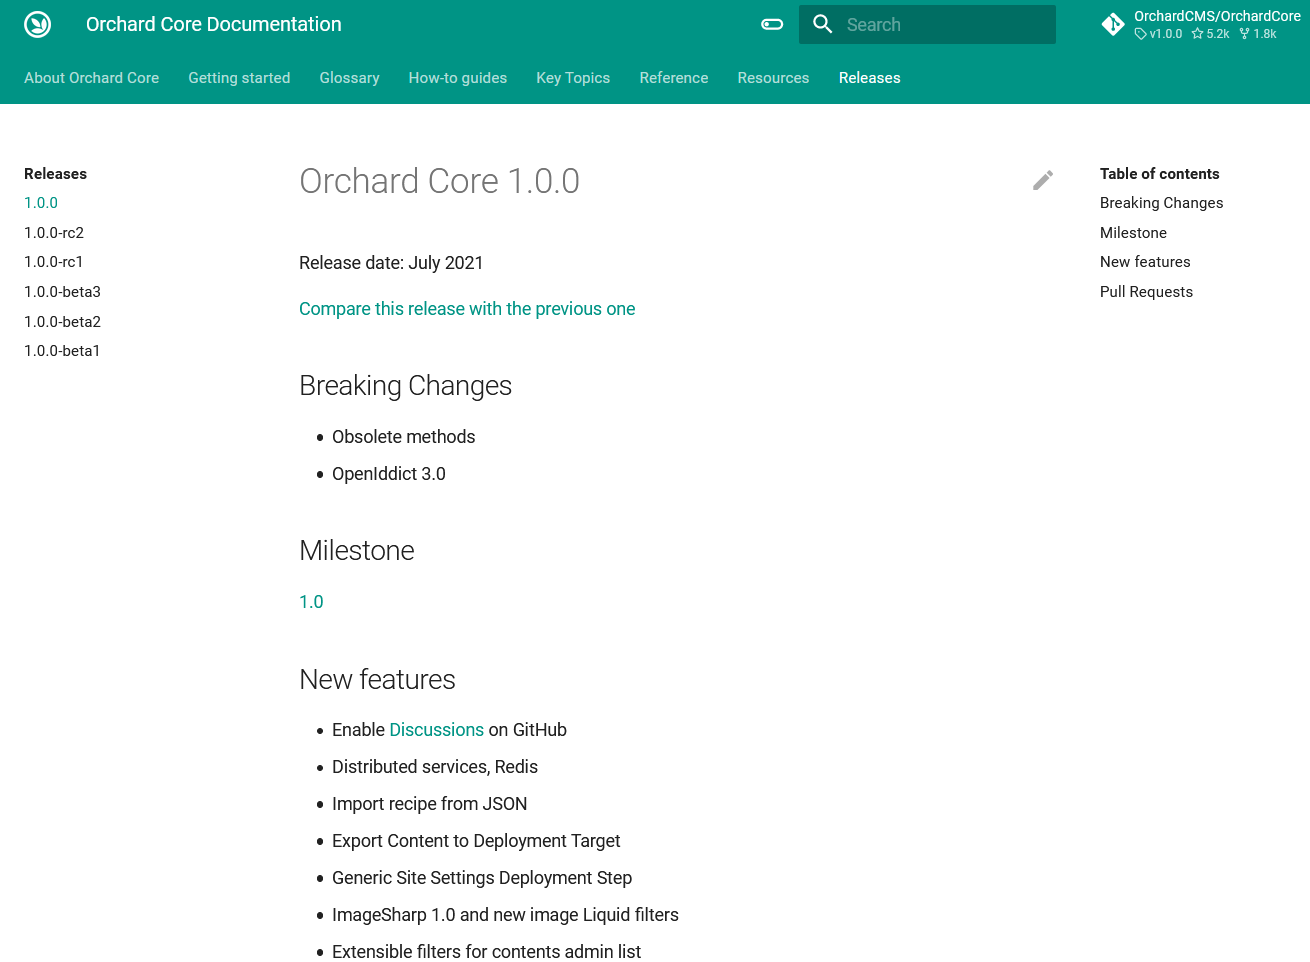
Task: Go to the Key Topics tab
Action: coord(573,78)
